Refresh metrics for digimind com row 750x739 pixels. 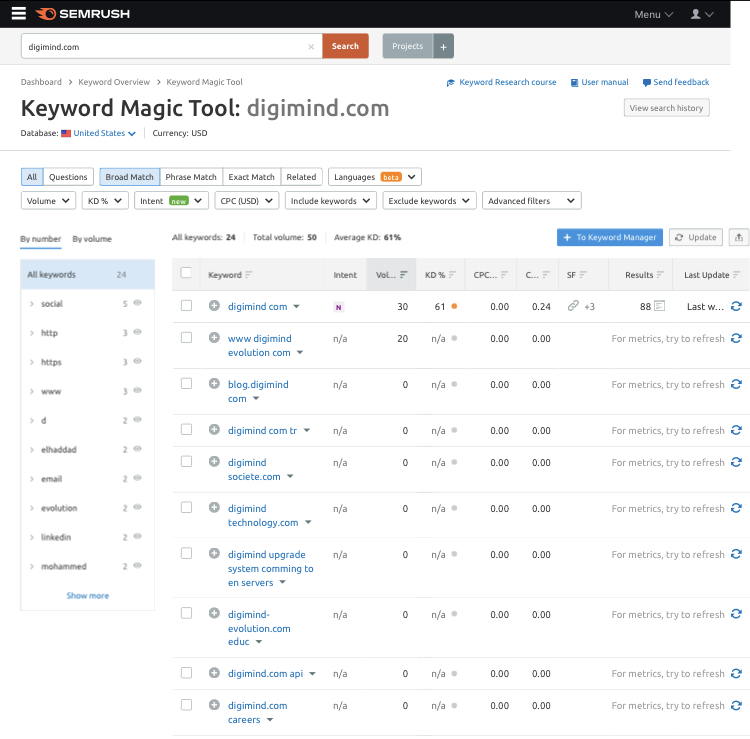coord(736,306)
